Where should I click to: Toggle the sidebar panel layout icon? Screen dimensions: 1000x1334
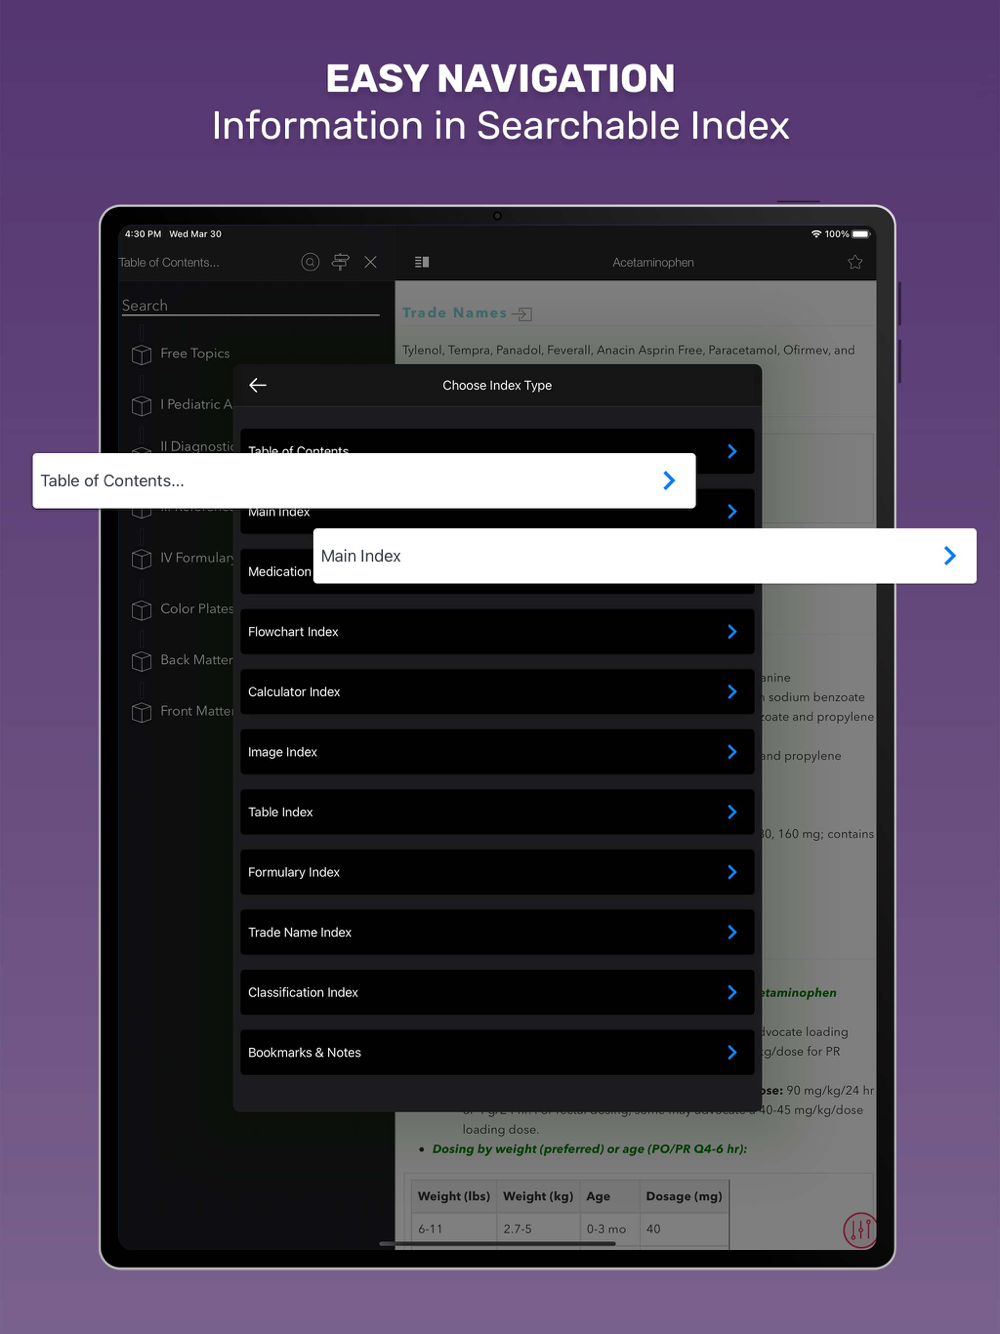click(422, 262)
